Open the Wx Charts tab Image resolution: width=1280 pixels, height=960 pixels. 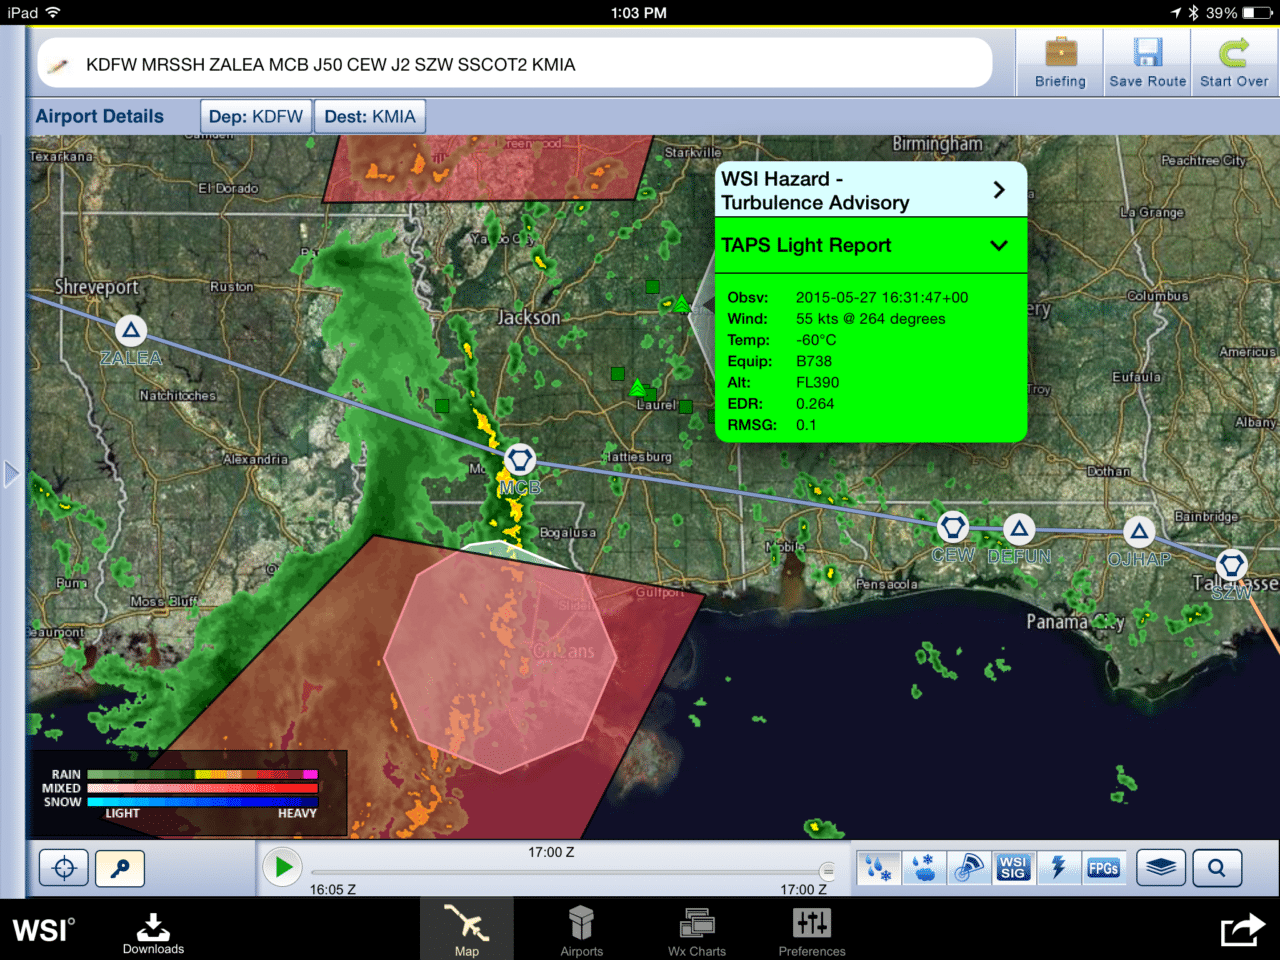point(697,930)
